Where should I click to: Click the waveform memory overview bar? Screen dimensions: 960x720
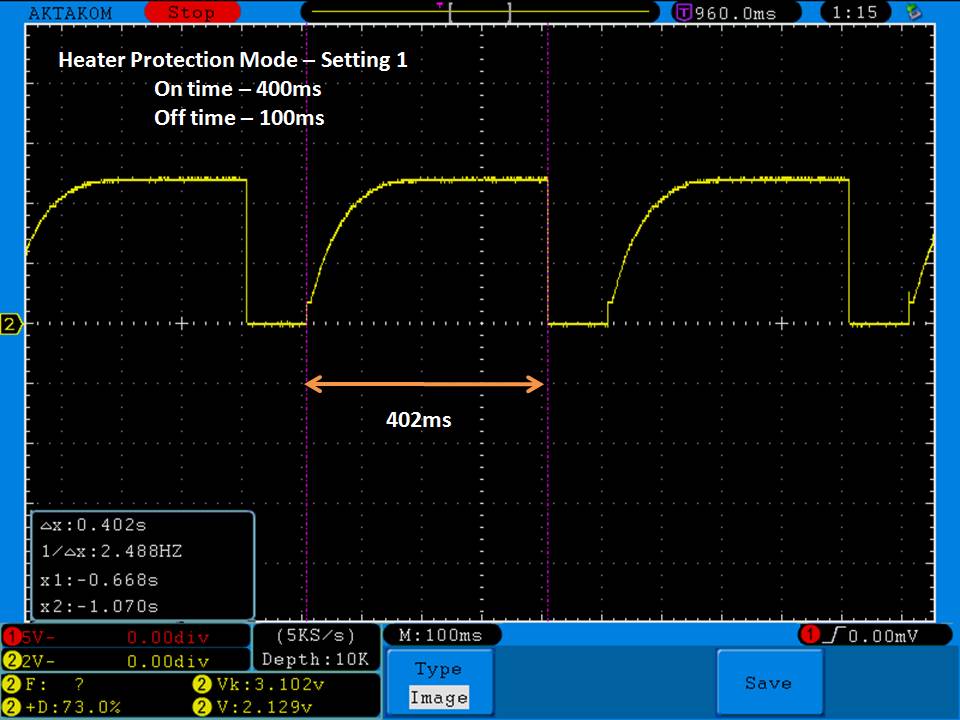click(x=480, y=12)
